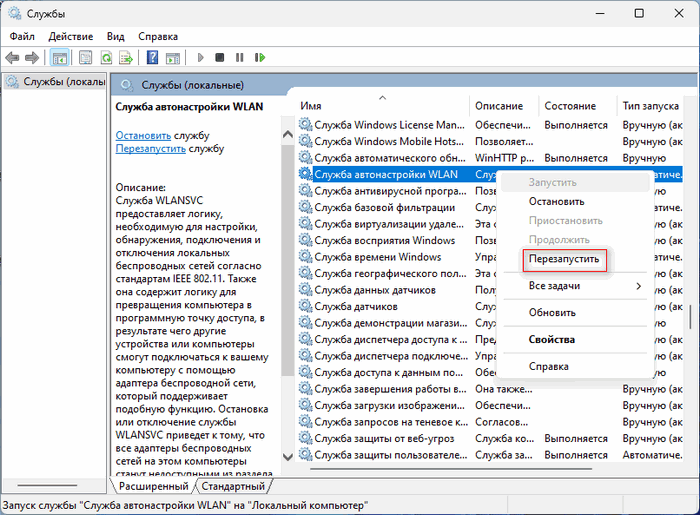Click the Перезапустить service link in the left panel
The height and width of the screenshot is (515, 700).
150,148
